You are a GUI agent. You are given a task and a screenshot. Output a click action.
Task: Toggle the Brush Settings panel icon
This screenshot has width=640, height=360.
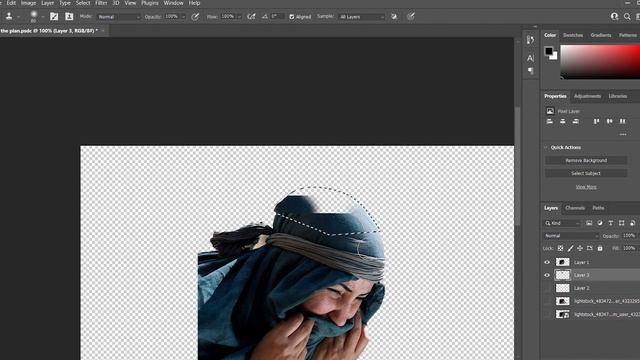(54, 16)
